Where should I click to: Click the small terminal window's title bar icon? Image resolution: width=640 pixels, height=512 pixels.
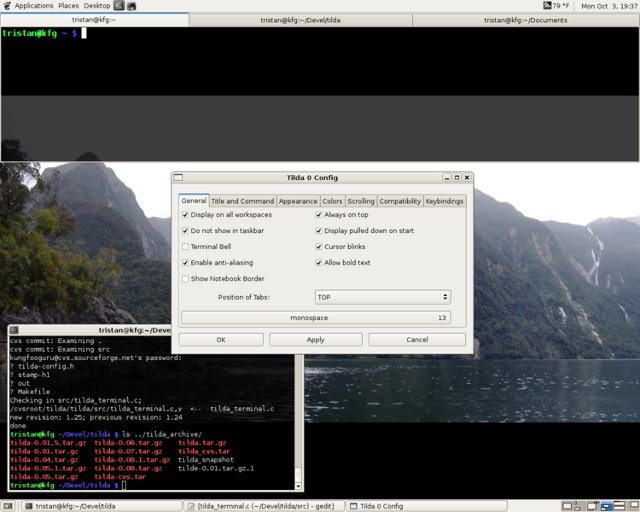(14, 329)
